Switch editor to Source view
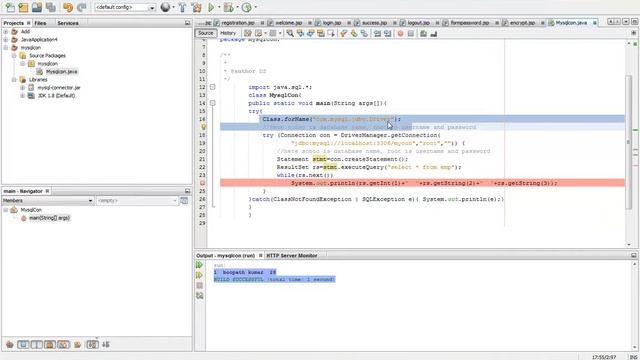 point(206,33)
